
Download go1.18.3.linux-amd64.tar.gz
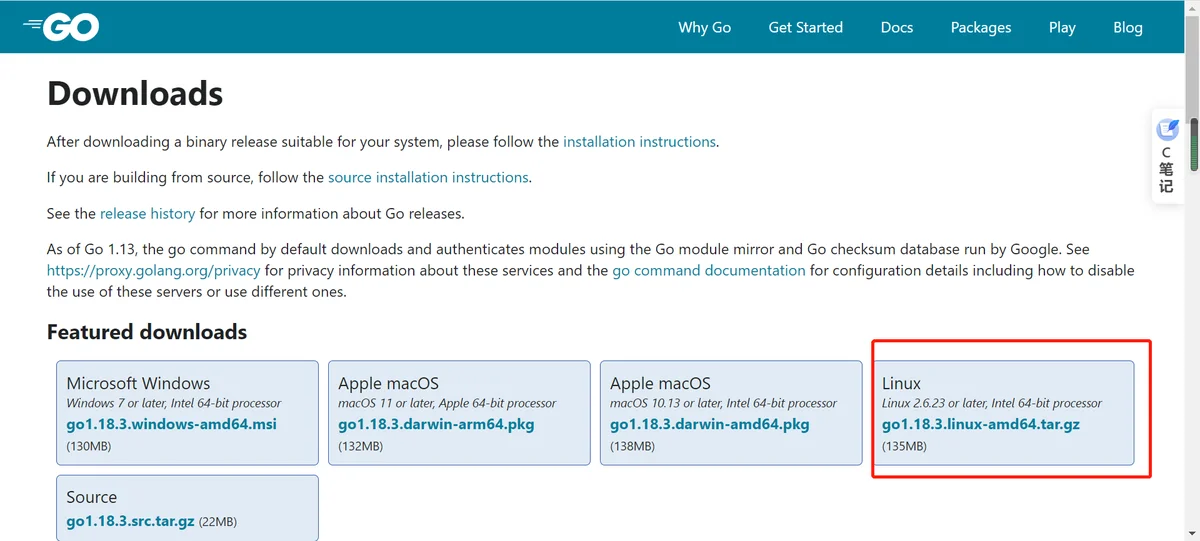click(981, 424)
